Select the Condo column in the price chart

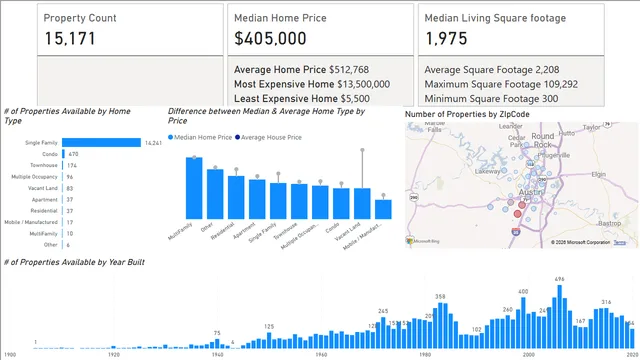coord(341,204)
